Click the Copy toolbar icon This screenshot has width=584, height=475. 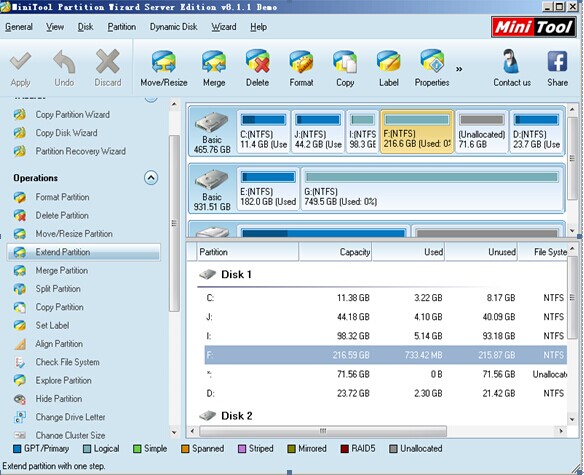(x=345, y=61)
